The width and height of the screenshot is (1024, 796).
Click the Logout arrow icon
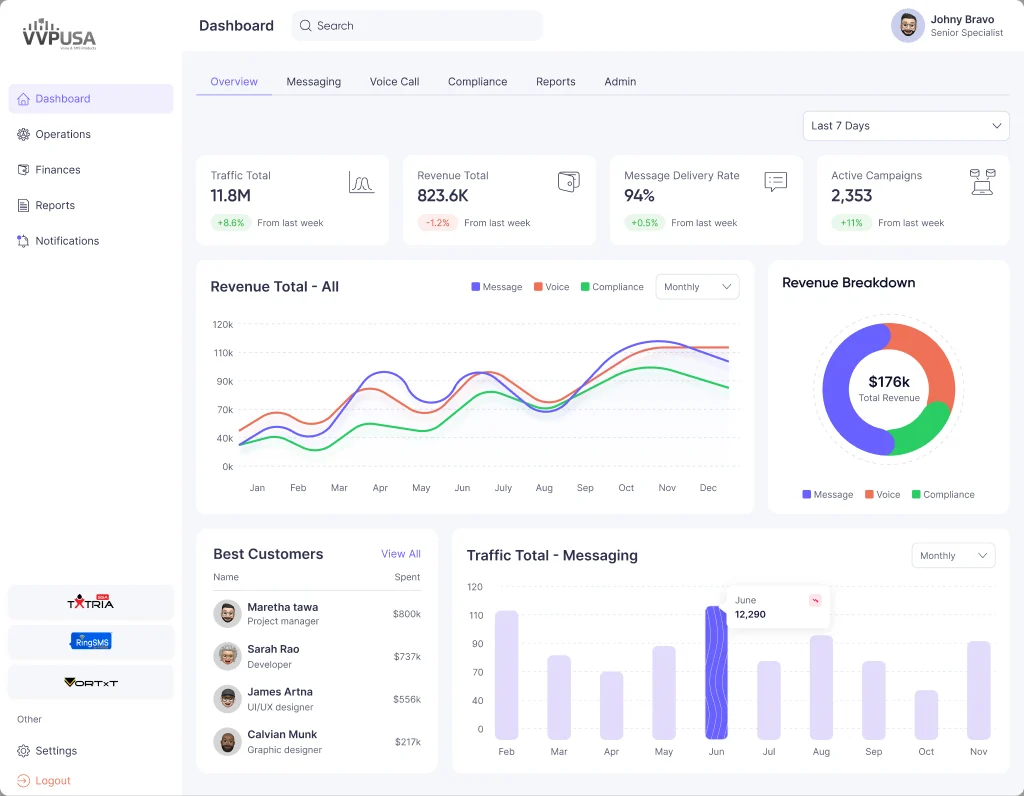pos(24,780)
